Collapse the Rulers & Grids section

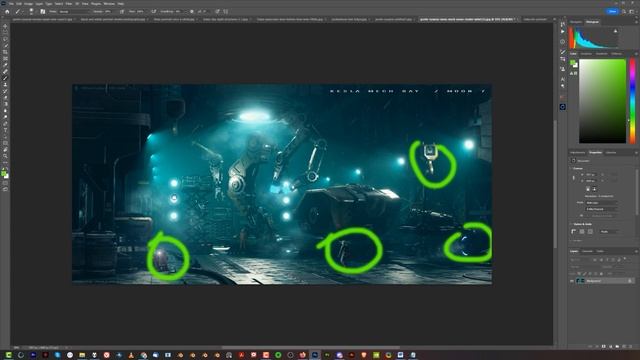[571, 224]
